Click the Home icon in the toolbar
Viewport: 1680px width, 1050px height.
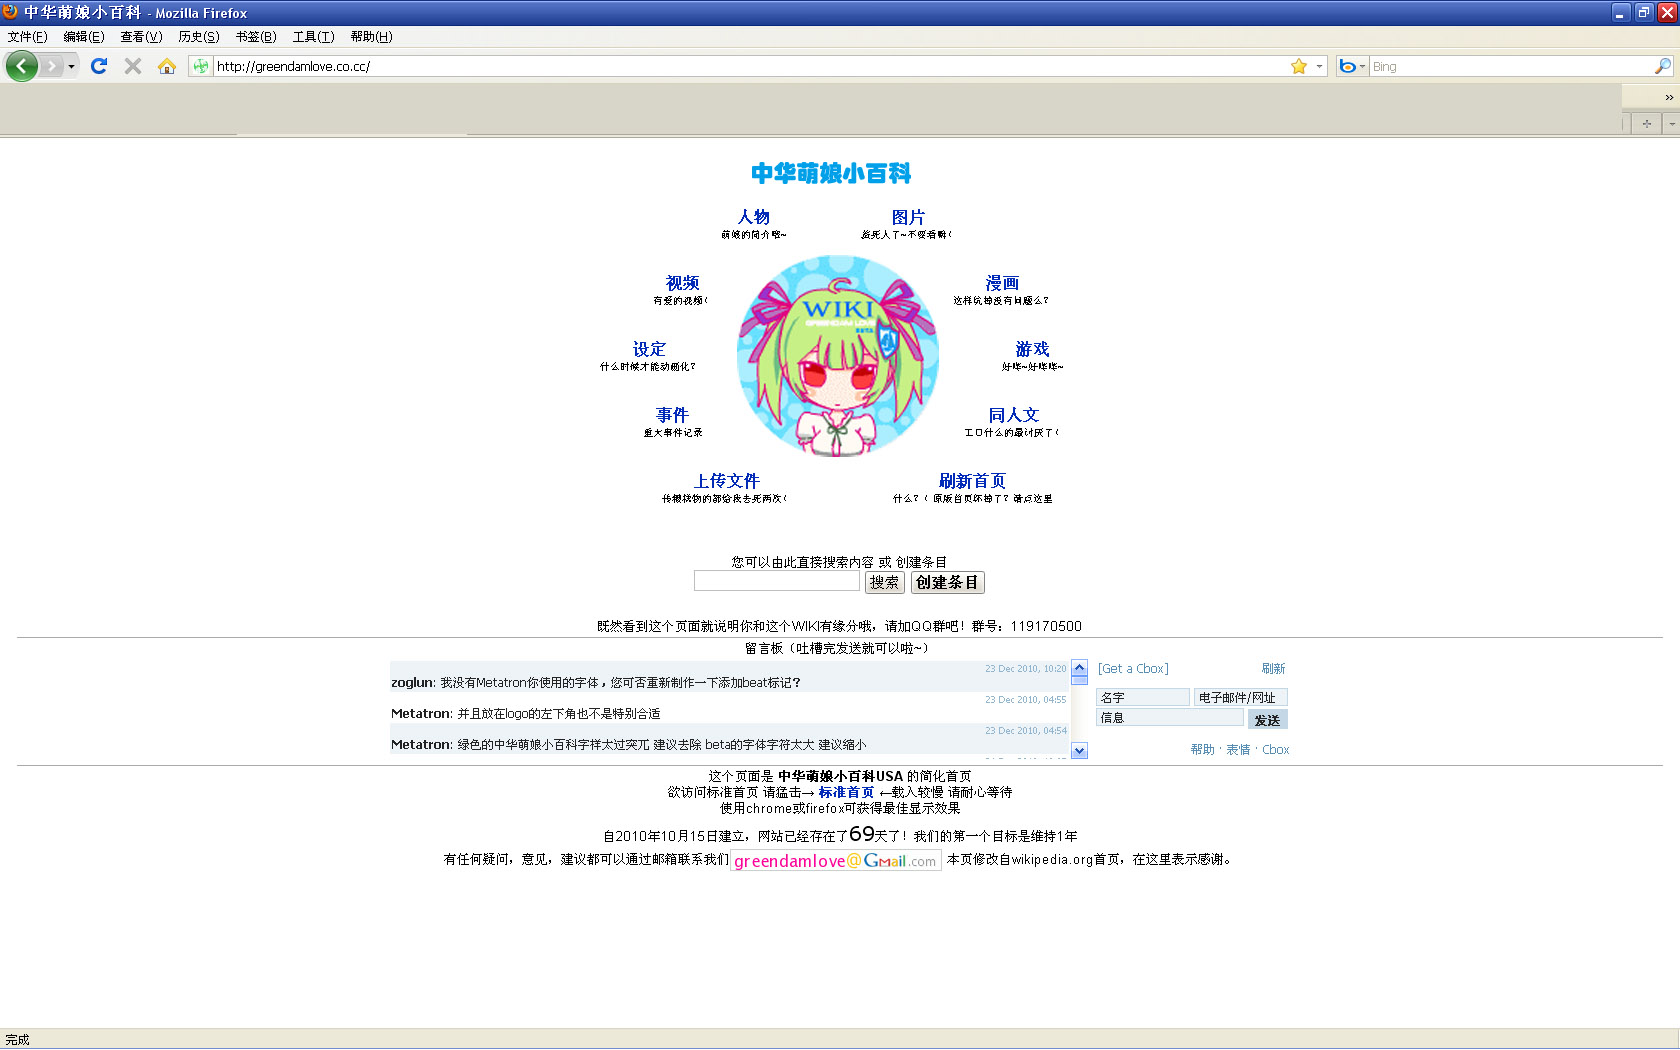coord(167,66)
